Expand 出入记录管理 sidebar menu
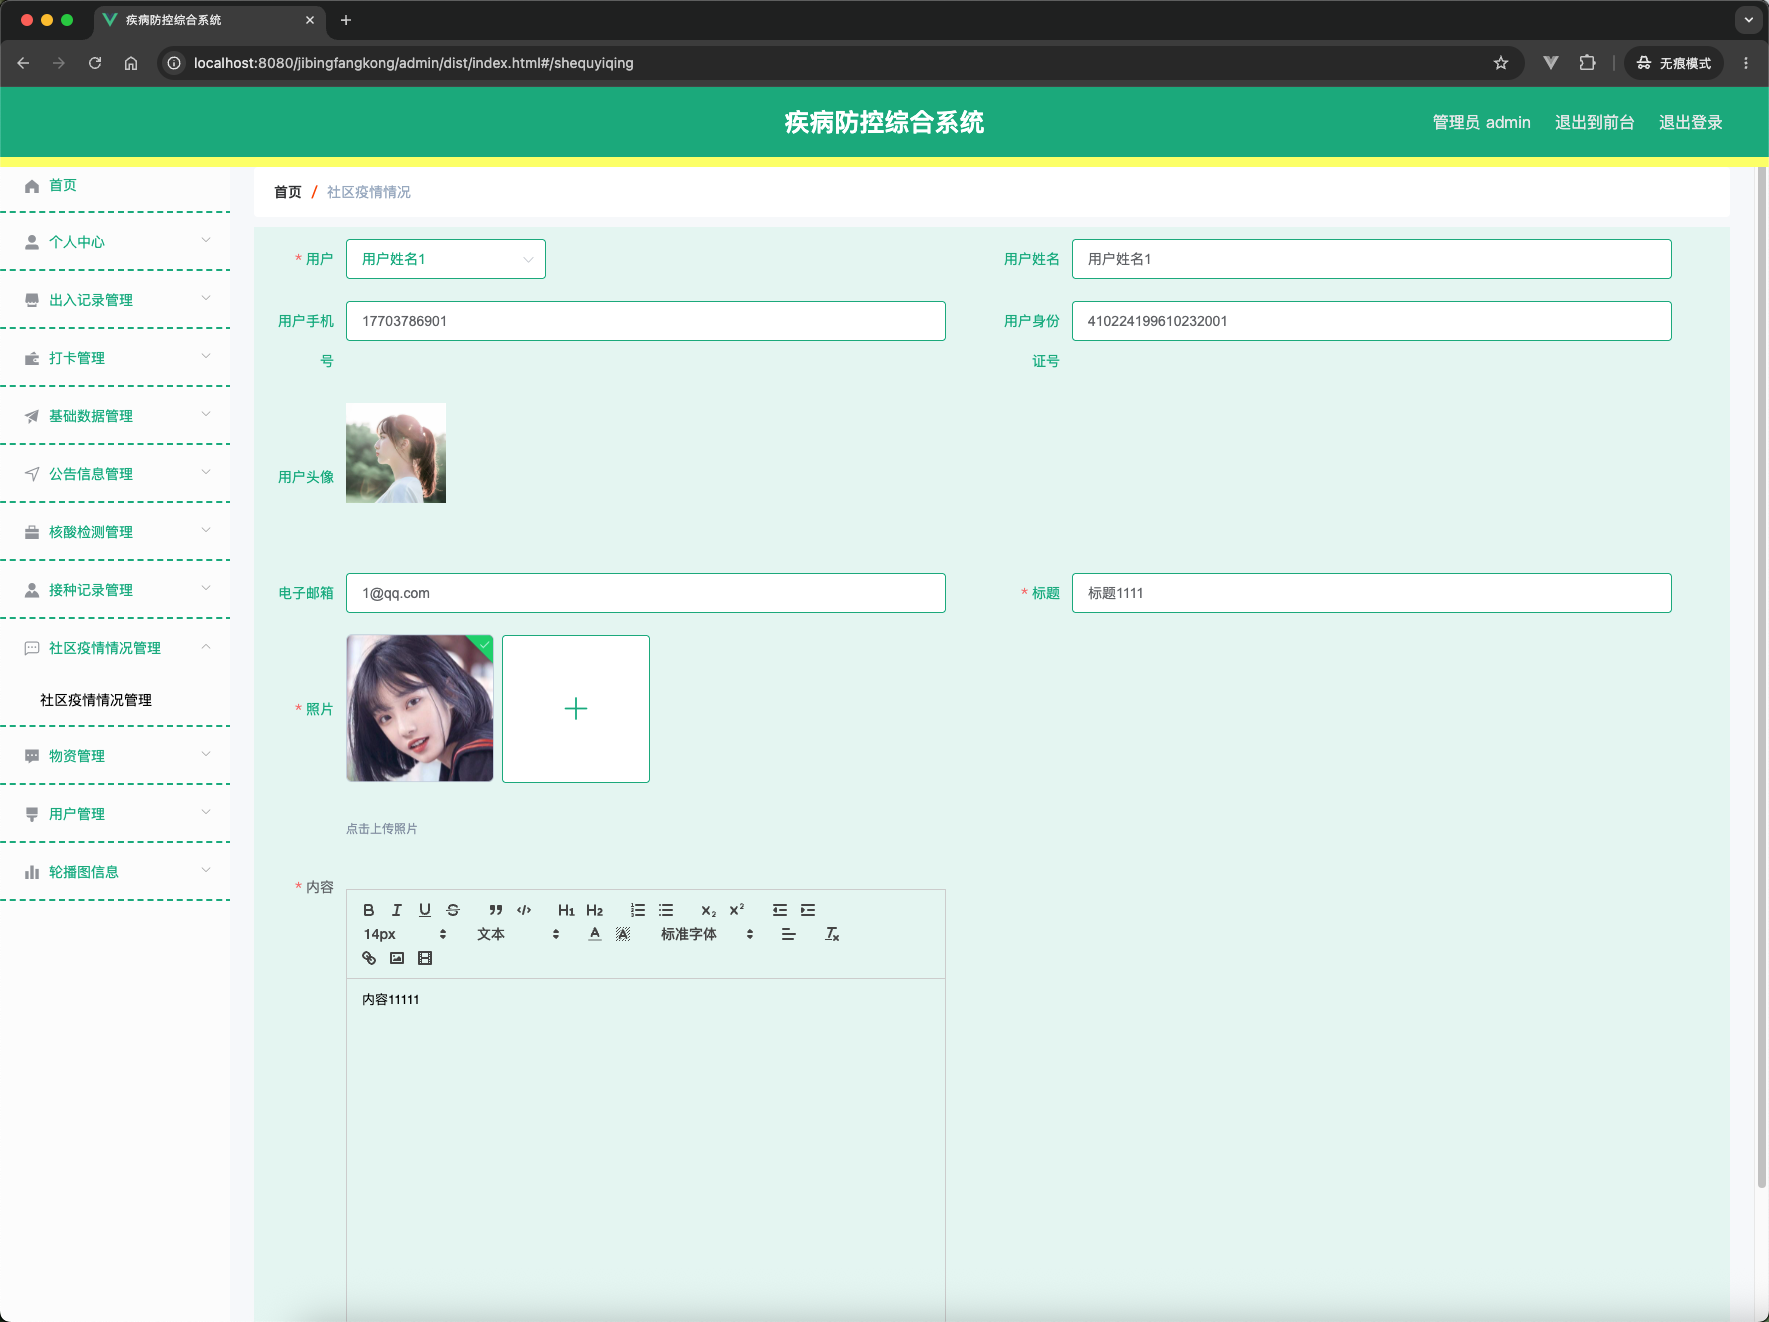The width and height of the screenshot is (1769, 1322). pyautogui.click(x=115, y=300)
